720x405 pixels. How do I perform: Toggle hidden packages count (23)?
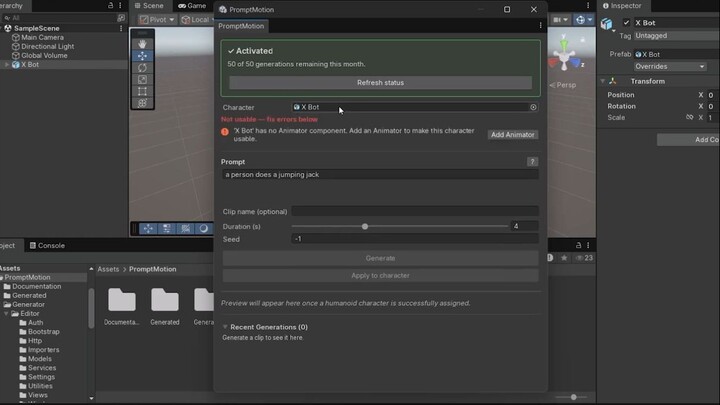coord(584,258)
